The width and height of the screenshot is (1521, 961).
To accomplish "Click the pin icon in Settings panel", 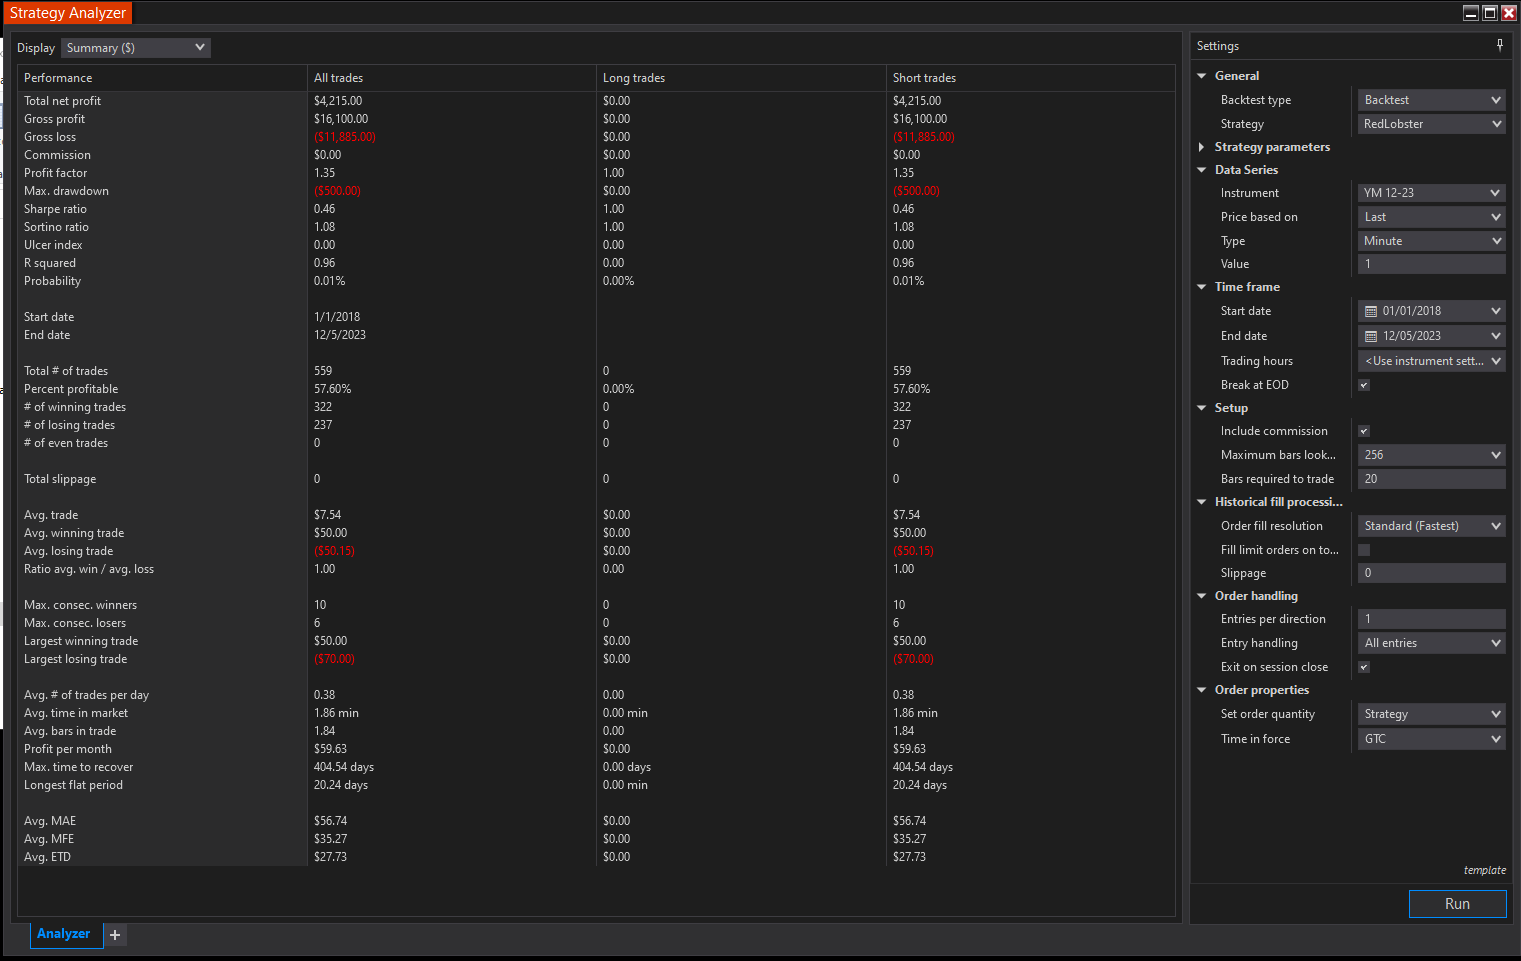I will point(1499,45).
